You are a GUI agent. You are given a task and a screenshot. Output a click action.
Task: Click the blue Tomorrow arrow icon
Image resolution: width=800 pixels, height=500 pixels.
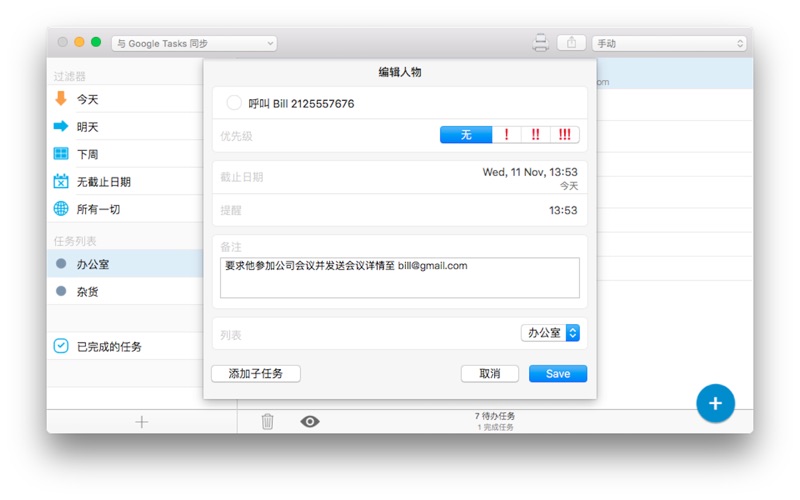tap(61, 126)
